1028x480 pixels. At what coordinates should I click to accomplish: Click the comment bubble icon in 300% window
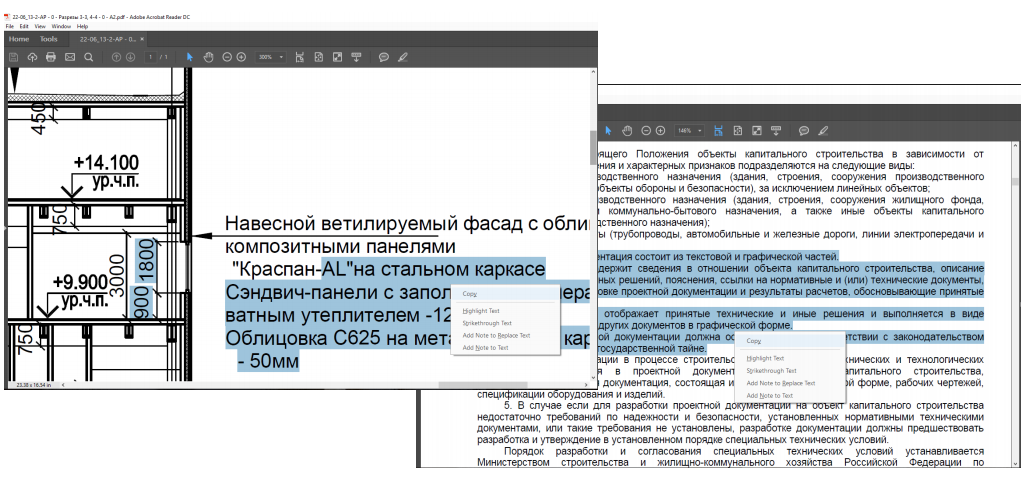click(x=384, y=57)
